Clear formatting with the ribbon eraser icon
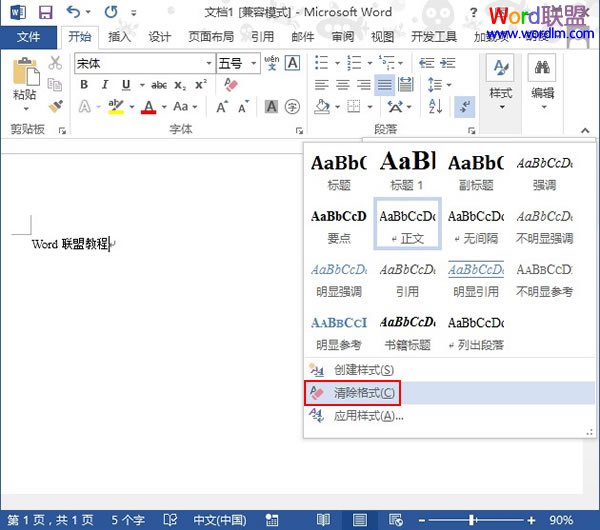Image resolution: width=600 pixels, height=530 pixels. coord(231,85)
